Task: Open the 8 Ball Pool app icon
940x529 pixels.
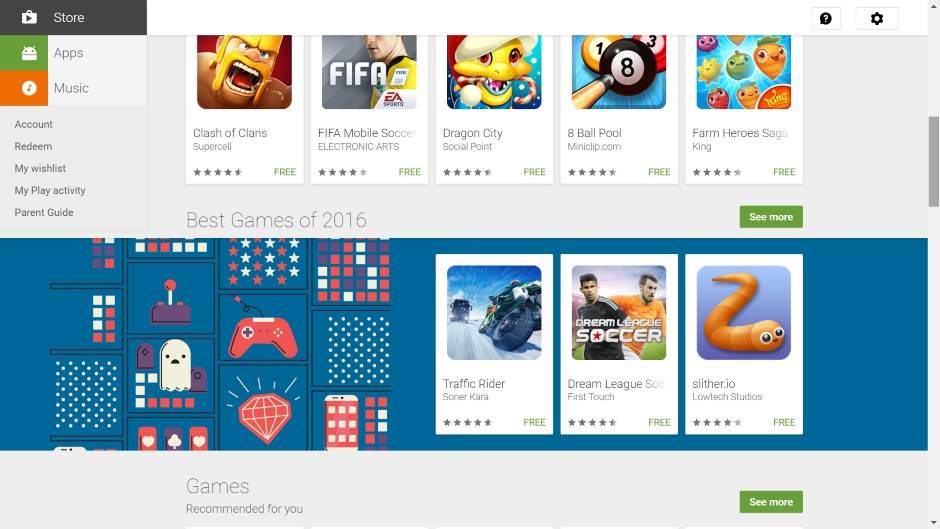Action: point(619,72)
